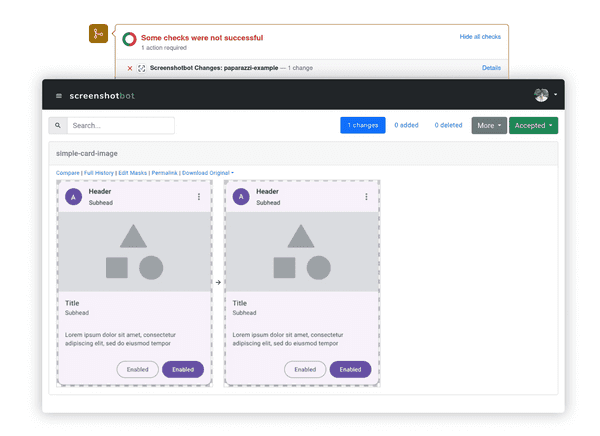Click the Permalink link
Screen dimensions: 600x436
(x=165, y=173)
